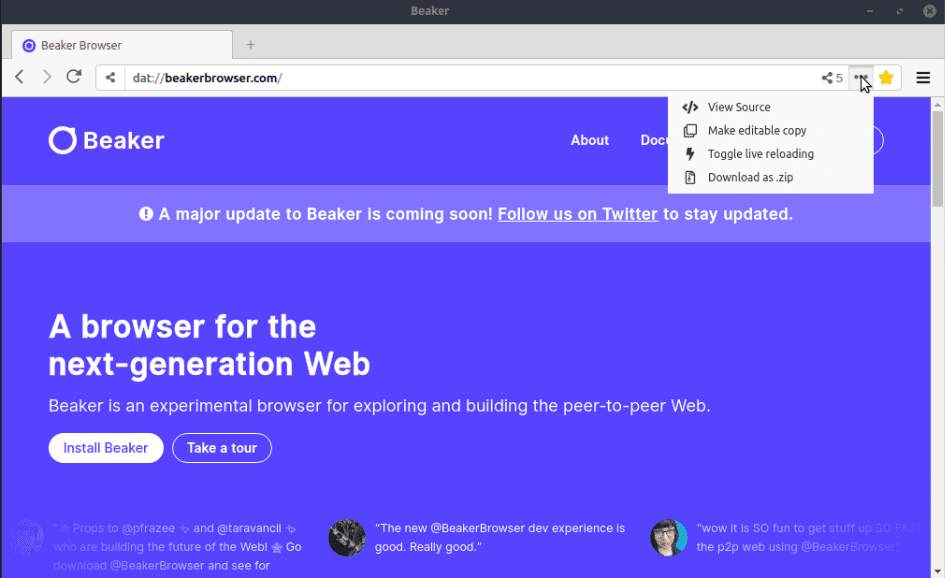Viewport: 945px width, 578px height.
Task: Choose View Source from the menu
Action: click(770, 107)
